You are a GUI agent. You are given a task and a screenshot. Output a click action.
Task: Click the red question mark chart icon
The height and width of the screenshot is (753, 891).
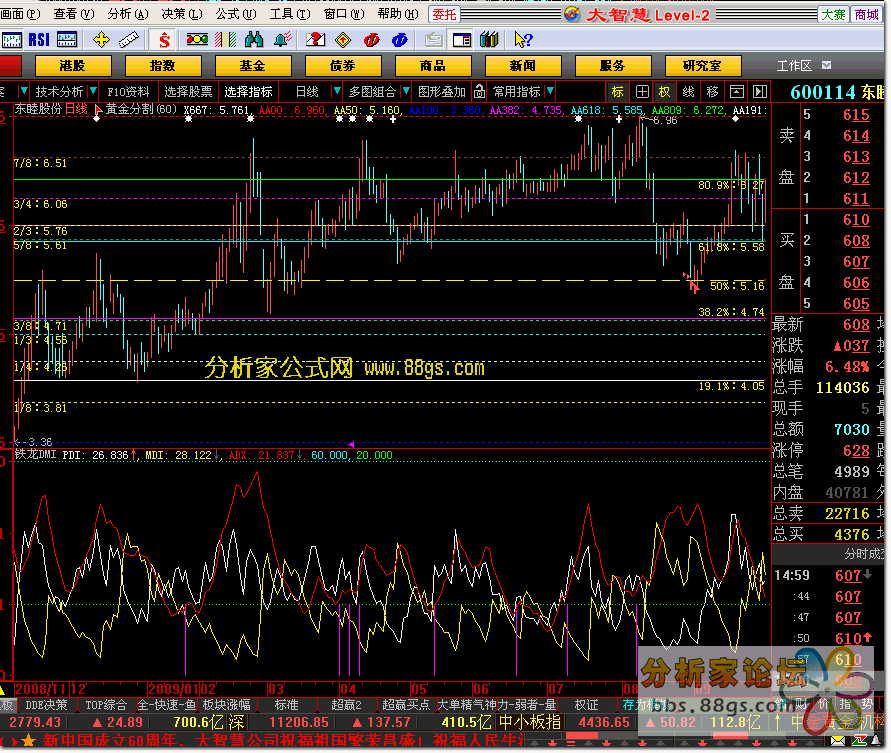pos(315,39)
